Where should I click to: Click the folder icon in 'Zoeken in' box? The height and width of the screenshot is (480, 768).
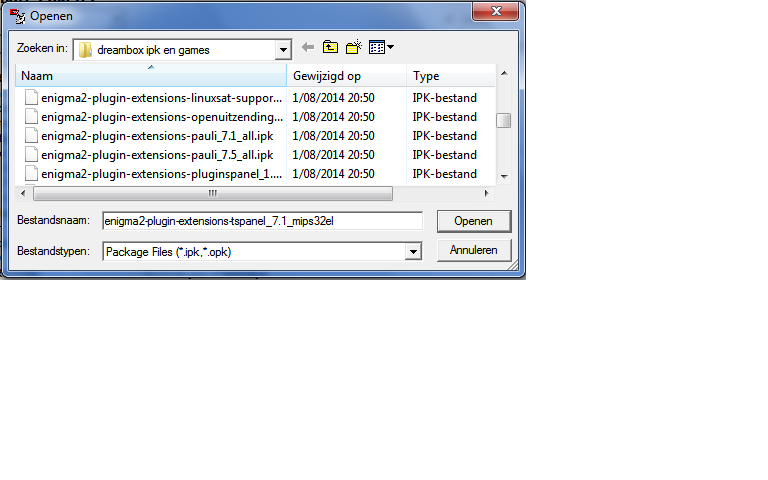coord(85,50)
